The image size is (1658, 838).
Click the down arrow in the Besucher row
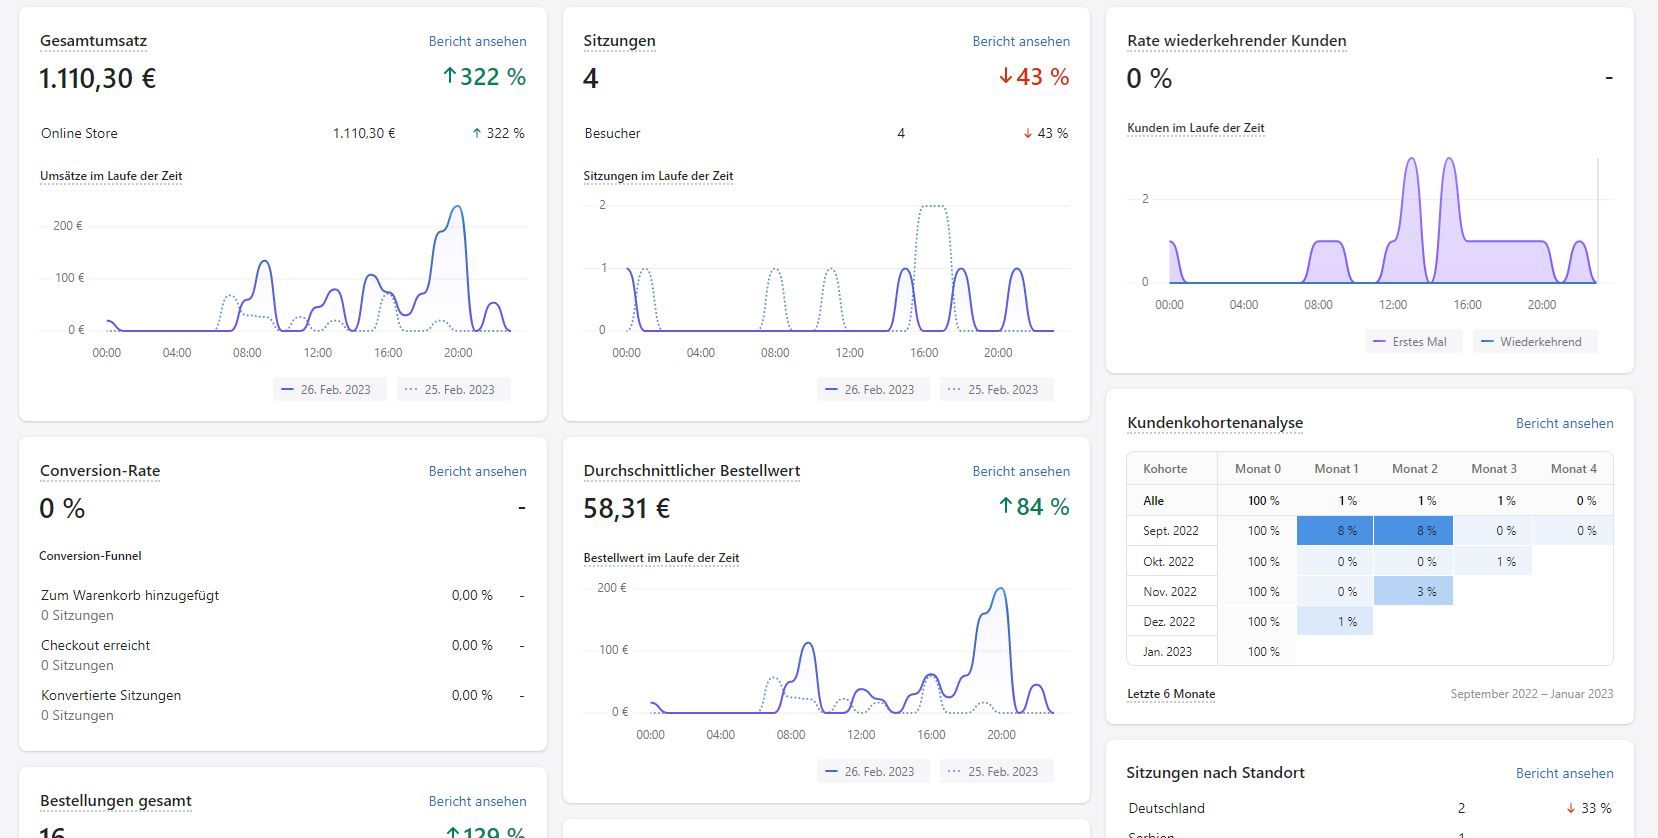(1027, 133)
